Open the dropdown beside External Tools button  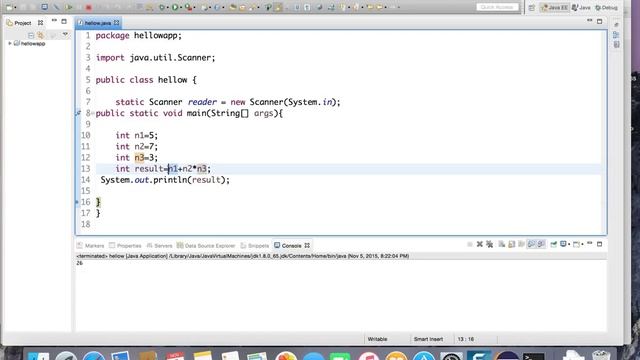pos(194,7)
